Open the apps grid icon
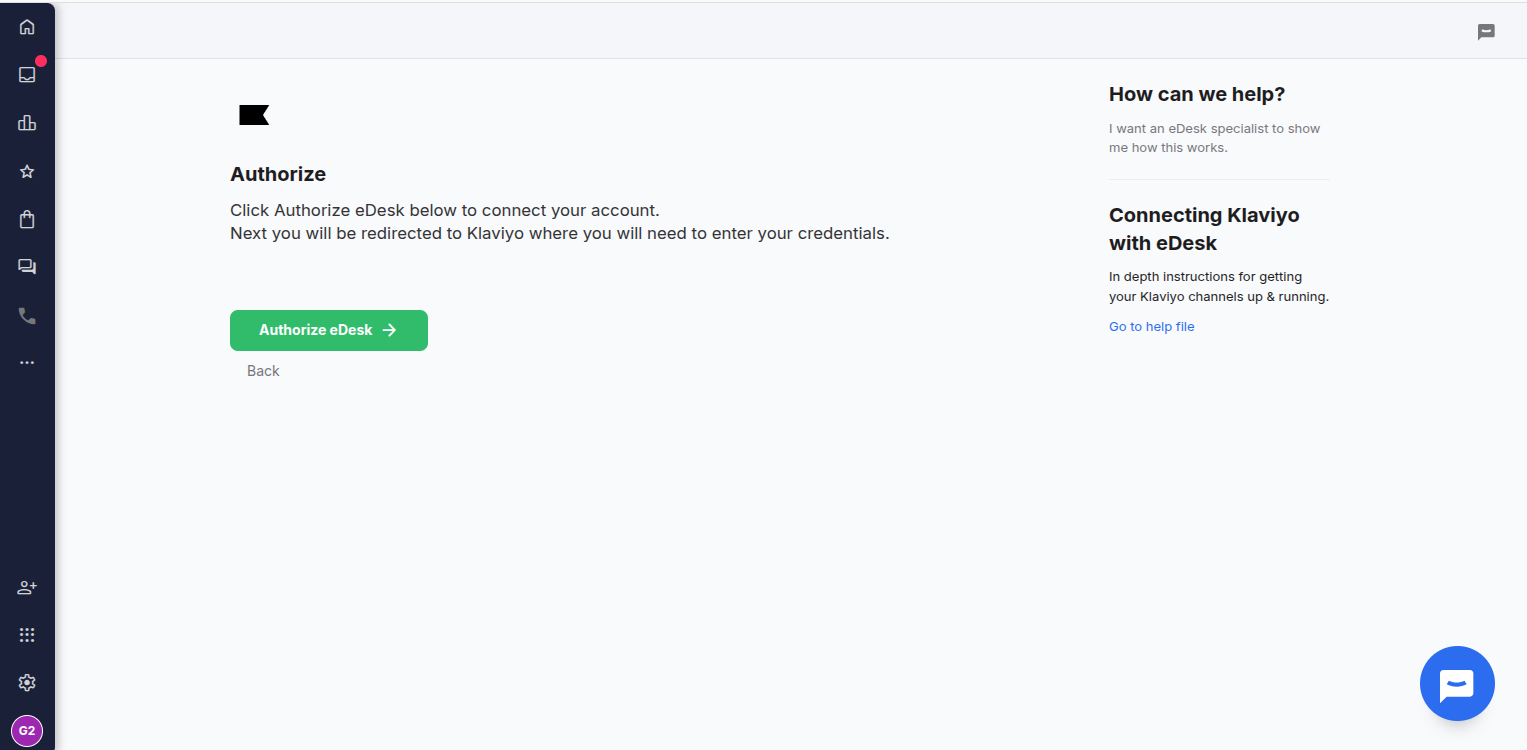The width and height of the screenshot is (1527, 750). [27, 634]
